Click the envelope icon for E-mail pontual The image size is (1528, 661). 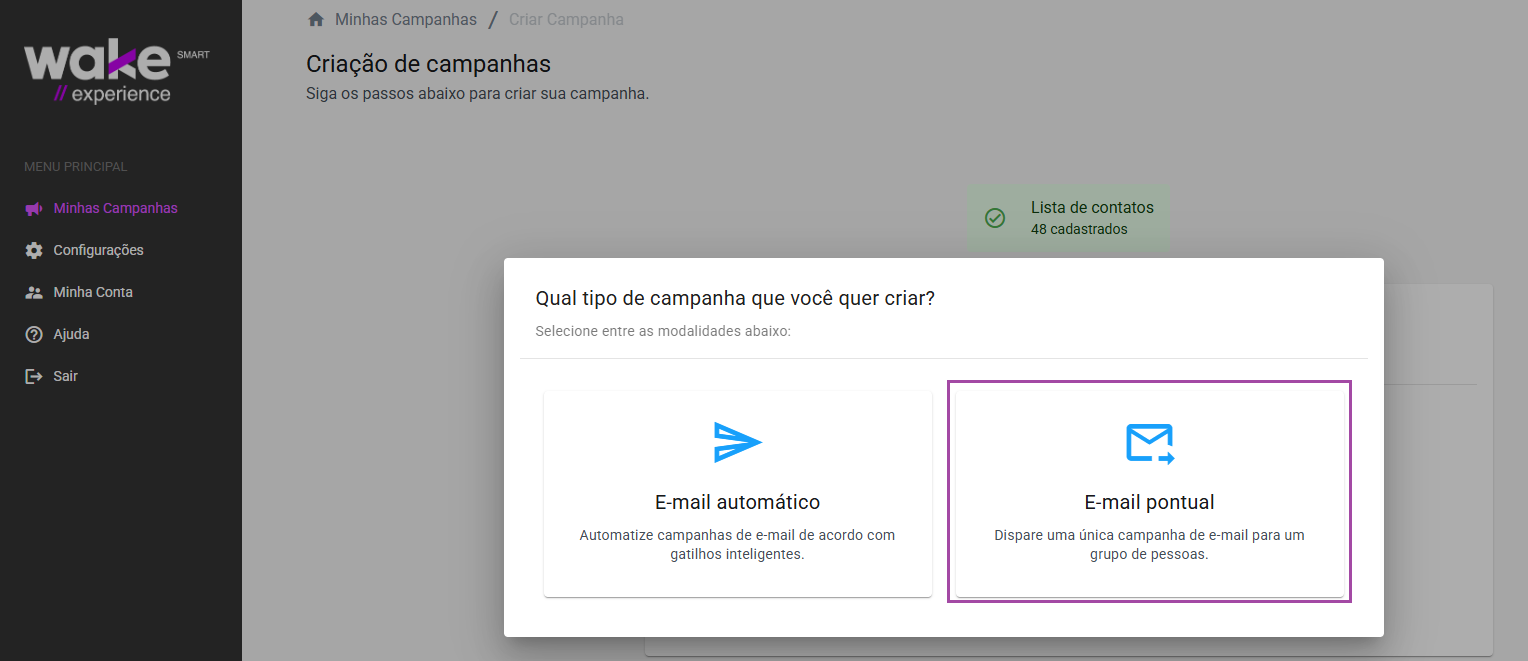[x=1150, y=443]
